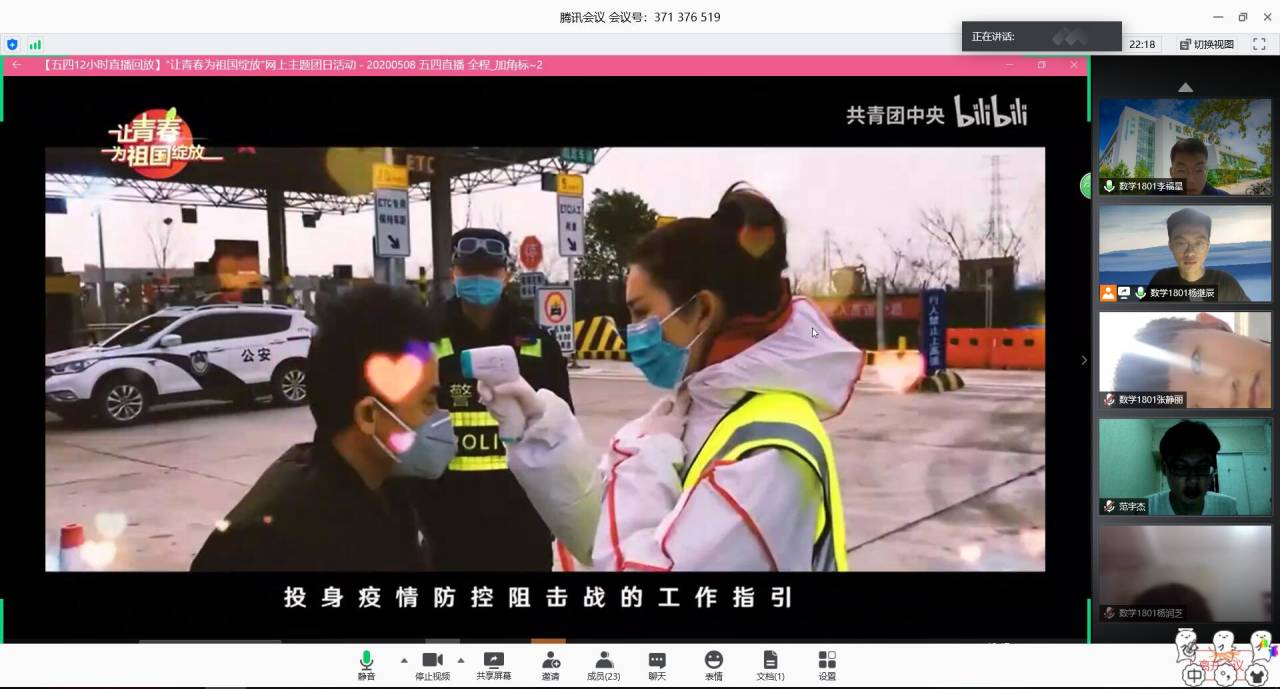Open the 表情 emoji reactions
1280x689 pixels.
tap(713, 664)
